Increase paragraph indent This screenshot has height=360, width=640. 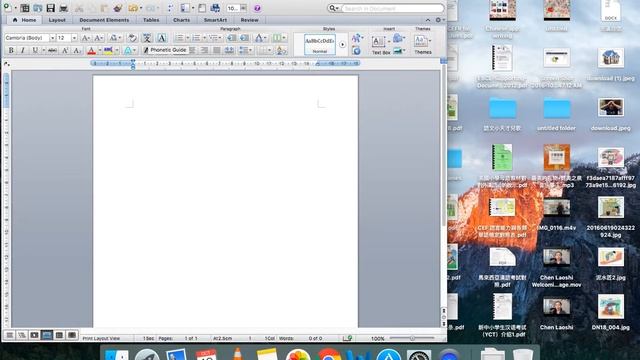pyautogui.click(x=244, y=38)
